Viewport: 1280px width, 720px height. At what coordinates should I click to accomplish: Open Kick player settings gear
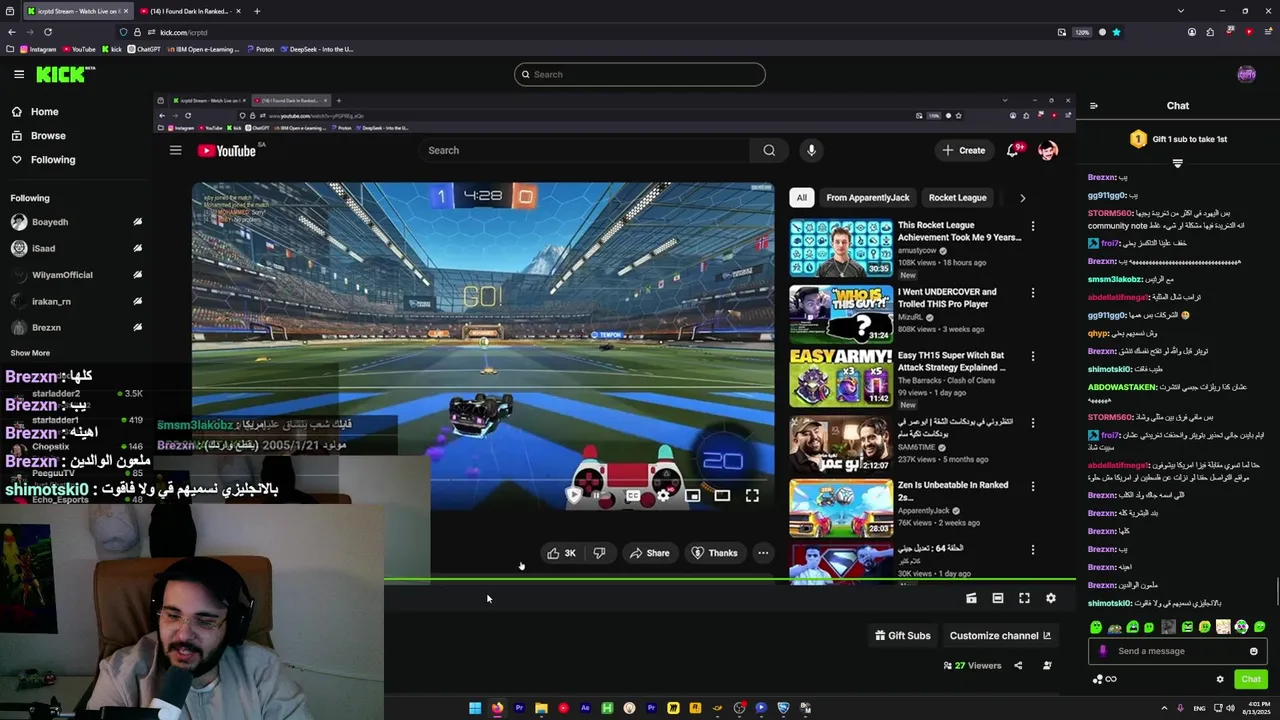pos(1051,598)
